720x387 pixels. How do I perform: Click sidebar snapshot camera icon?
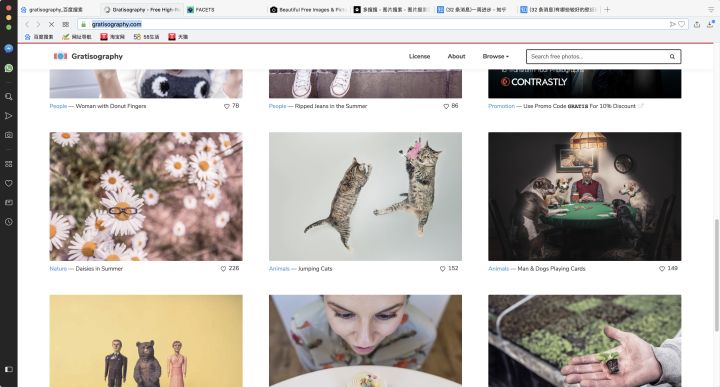pos(8,135)
